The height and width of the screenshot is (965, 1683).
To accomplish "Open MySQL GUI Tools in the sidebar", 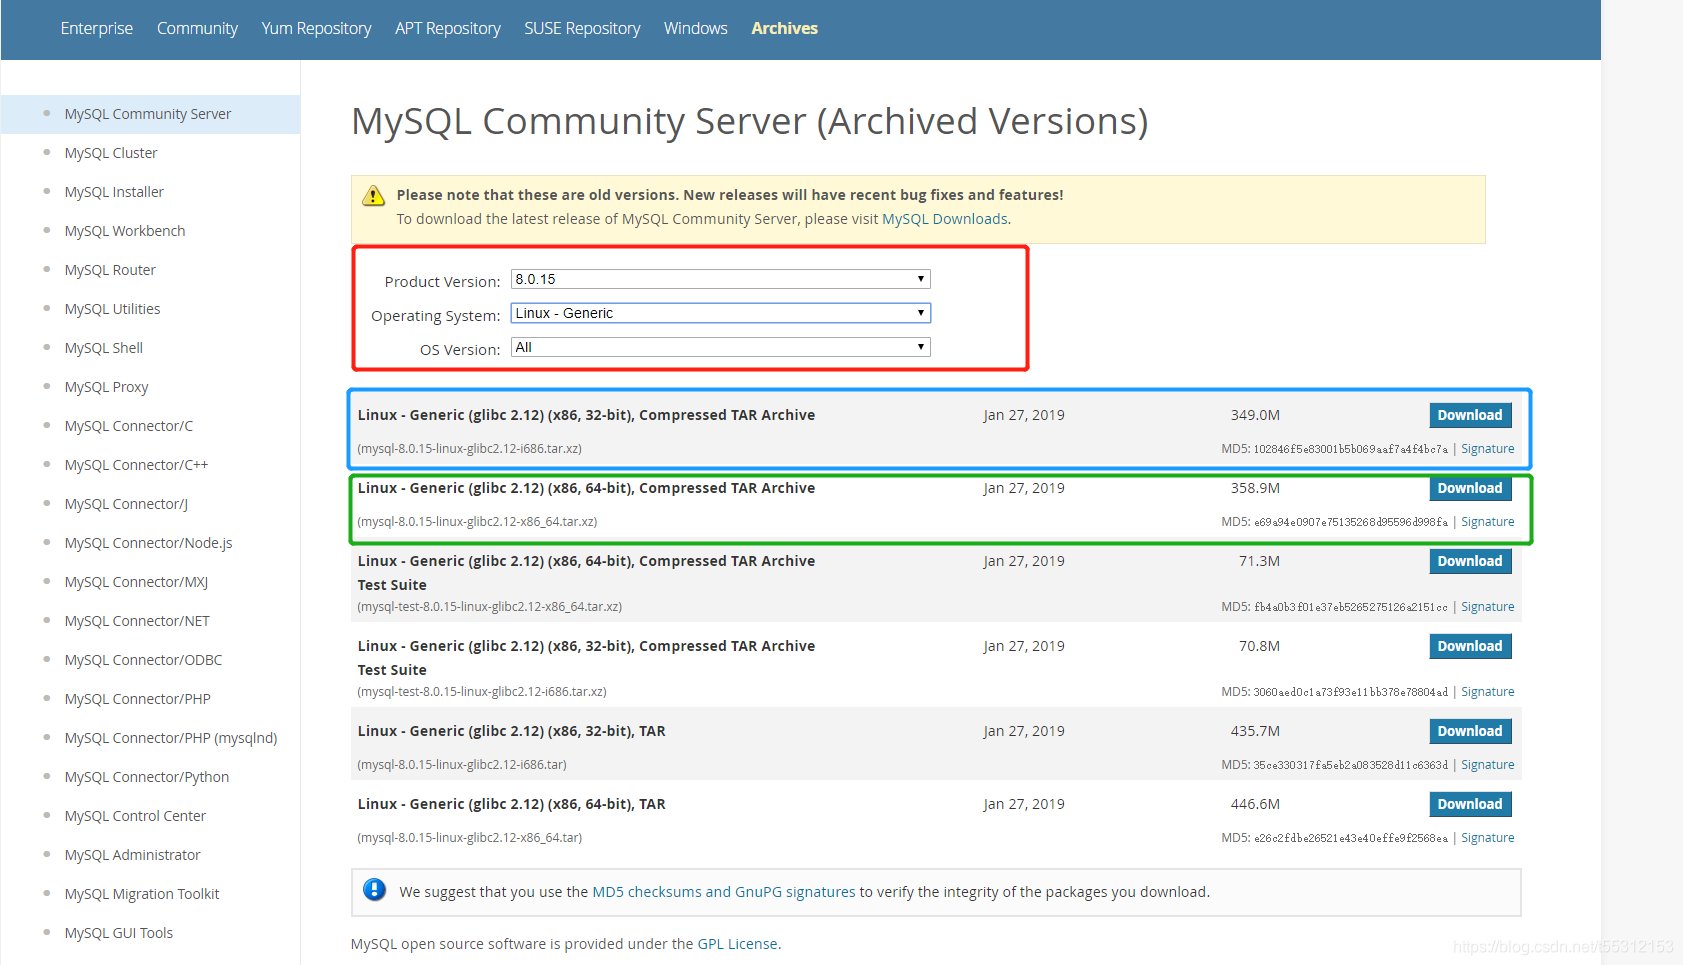I will (119, 933).
